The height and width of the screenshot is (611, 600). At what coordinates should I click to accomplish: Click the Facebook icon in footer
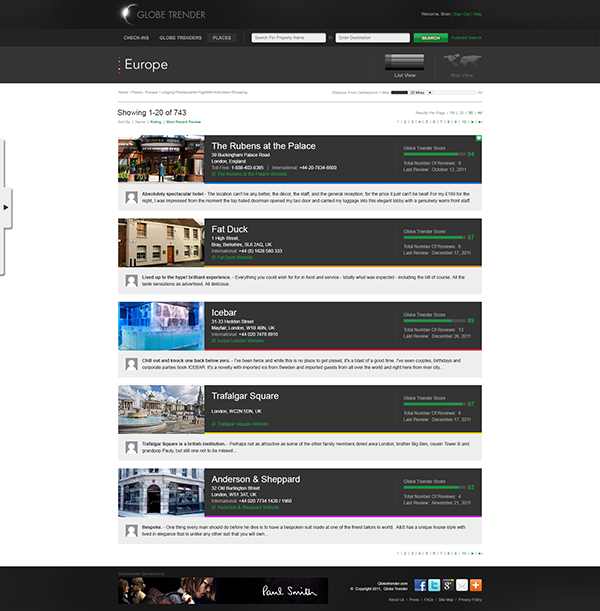420,585
